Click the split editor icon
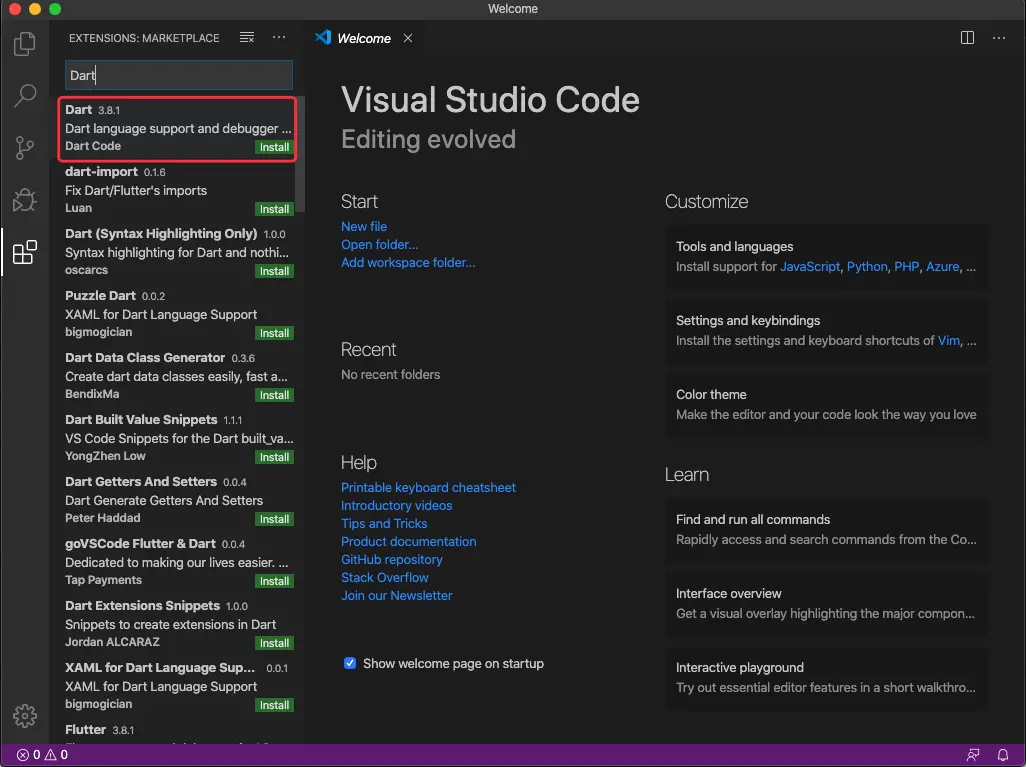 coord(967,38)
